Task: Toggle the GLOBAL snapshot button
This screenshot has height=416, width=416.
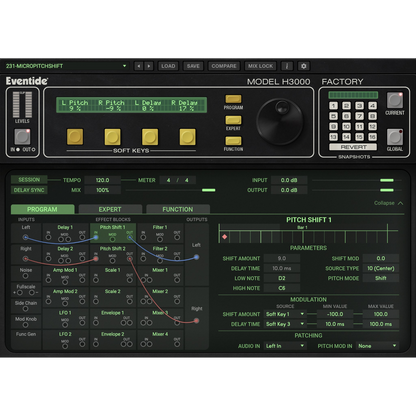Action: [395, 137]
